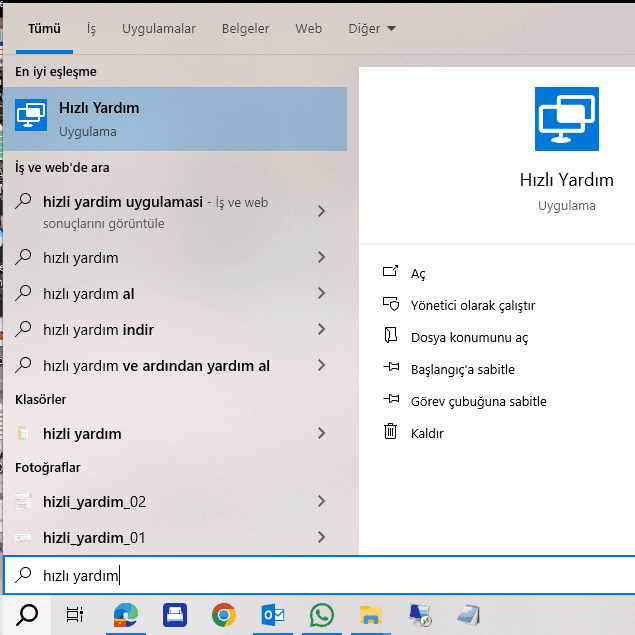Click 'Görev çubuğuna sabitle' option
Viewport: 635px width, 635px height.
click(478, 402)
